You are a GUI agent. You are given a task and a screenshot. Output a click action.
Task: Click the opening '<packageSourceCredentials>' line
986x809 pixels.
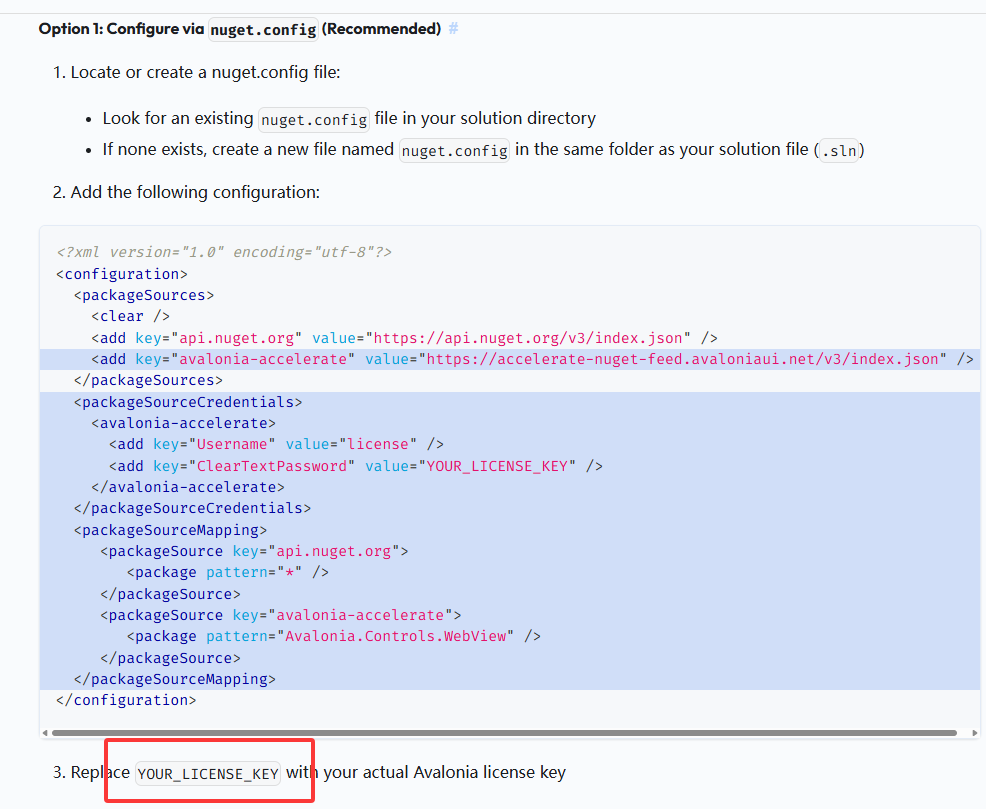pyautogui.click(x=188, y=402)
